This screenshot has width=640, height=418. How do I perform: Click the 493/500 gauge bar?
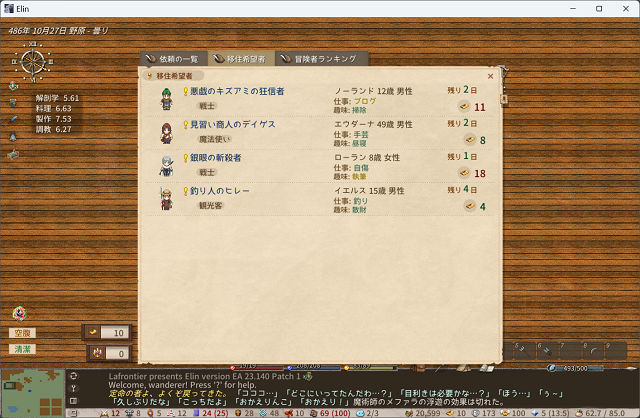click(x=576, y=368)
